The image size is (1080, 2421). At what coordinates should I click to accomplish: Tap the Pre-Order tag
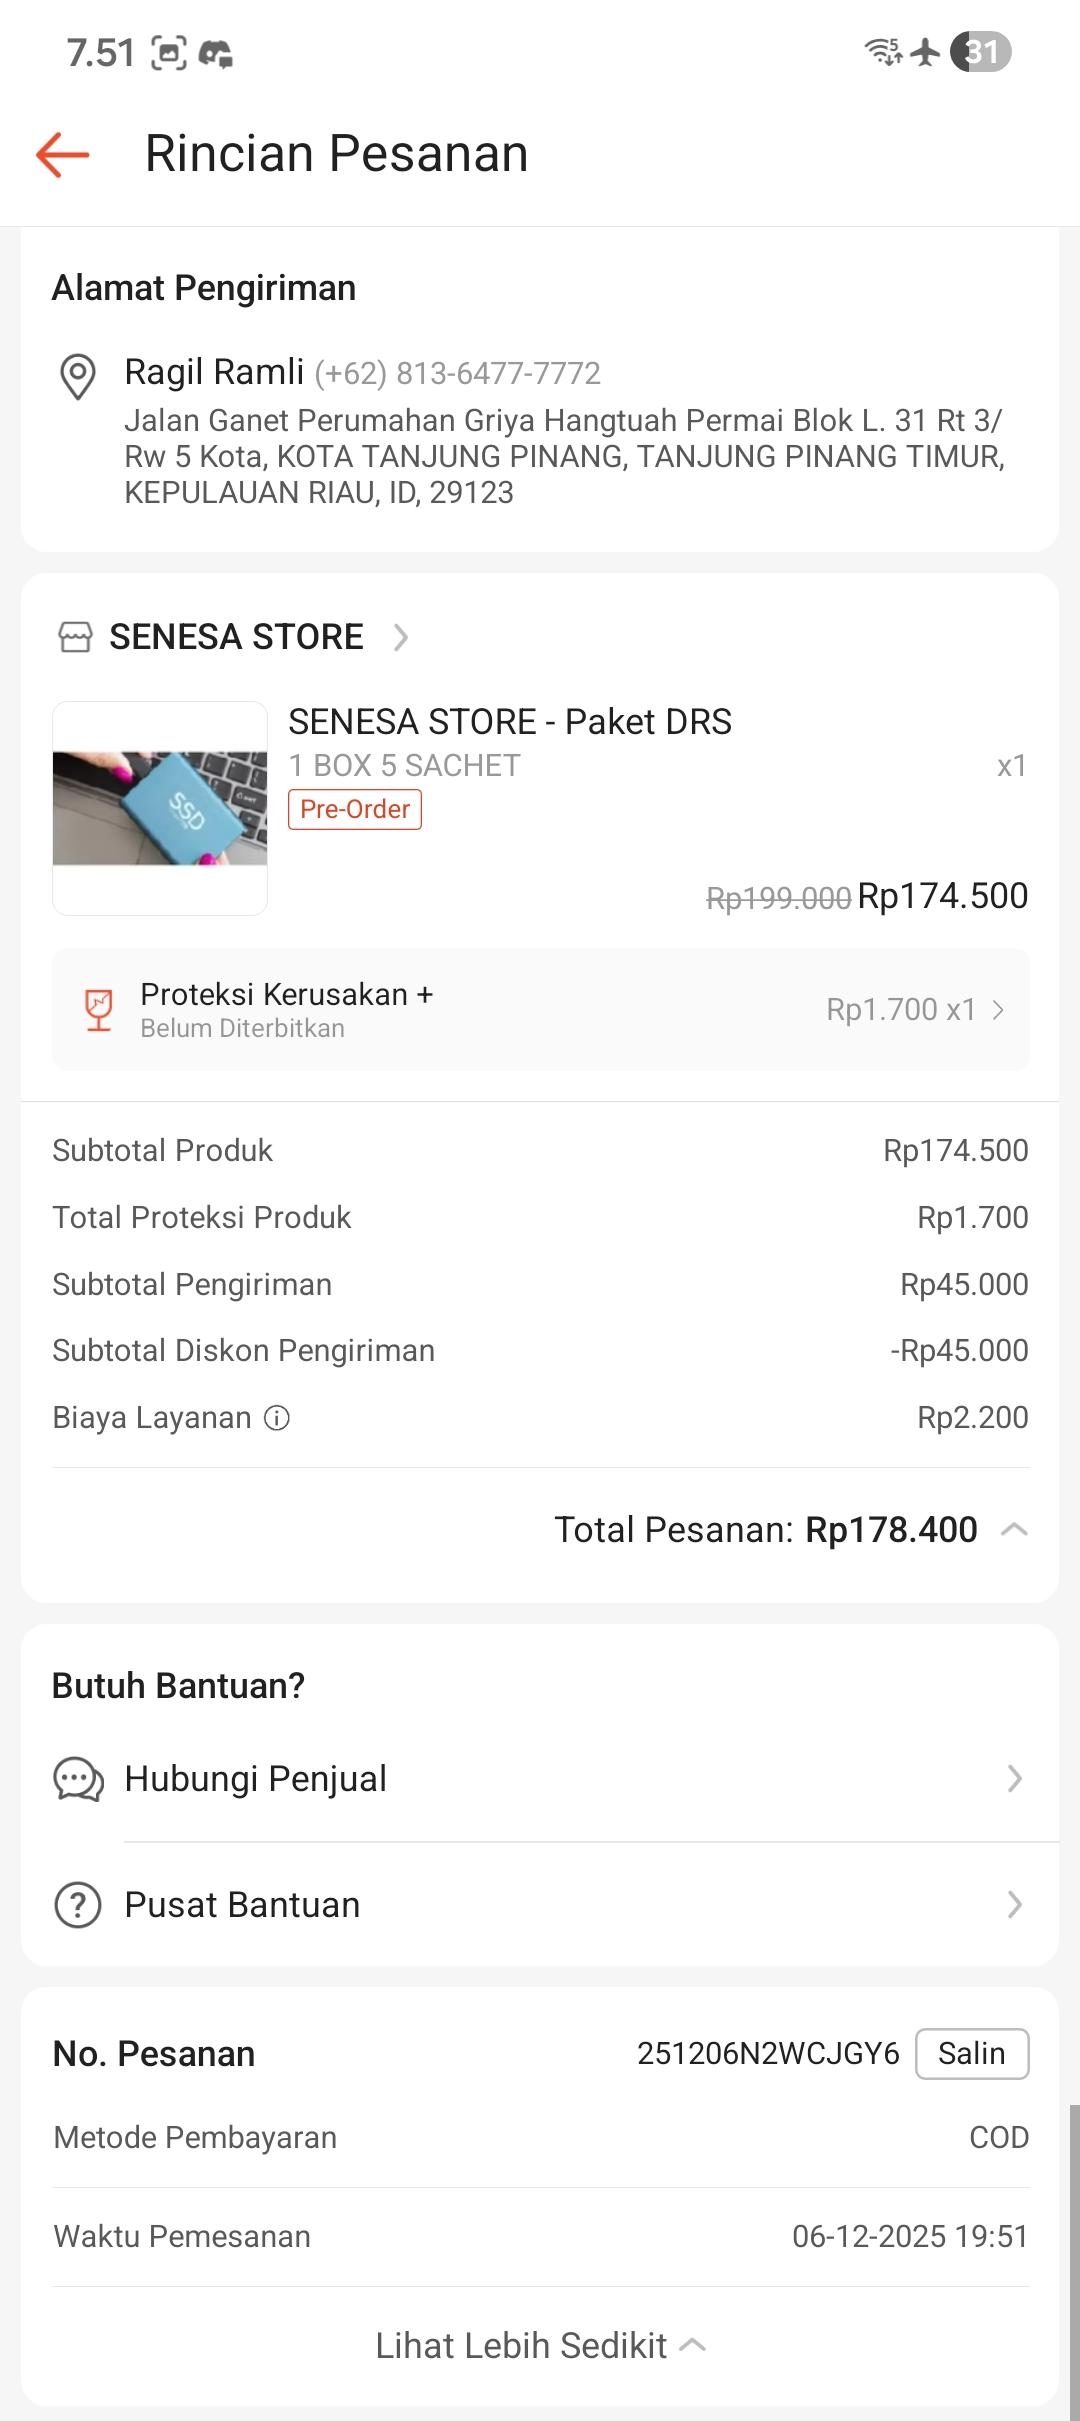pos(355,809)
